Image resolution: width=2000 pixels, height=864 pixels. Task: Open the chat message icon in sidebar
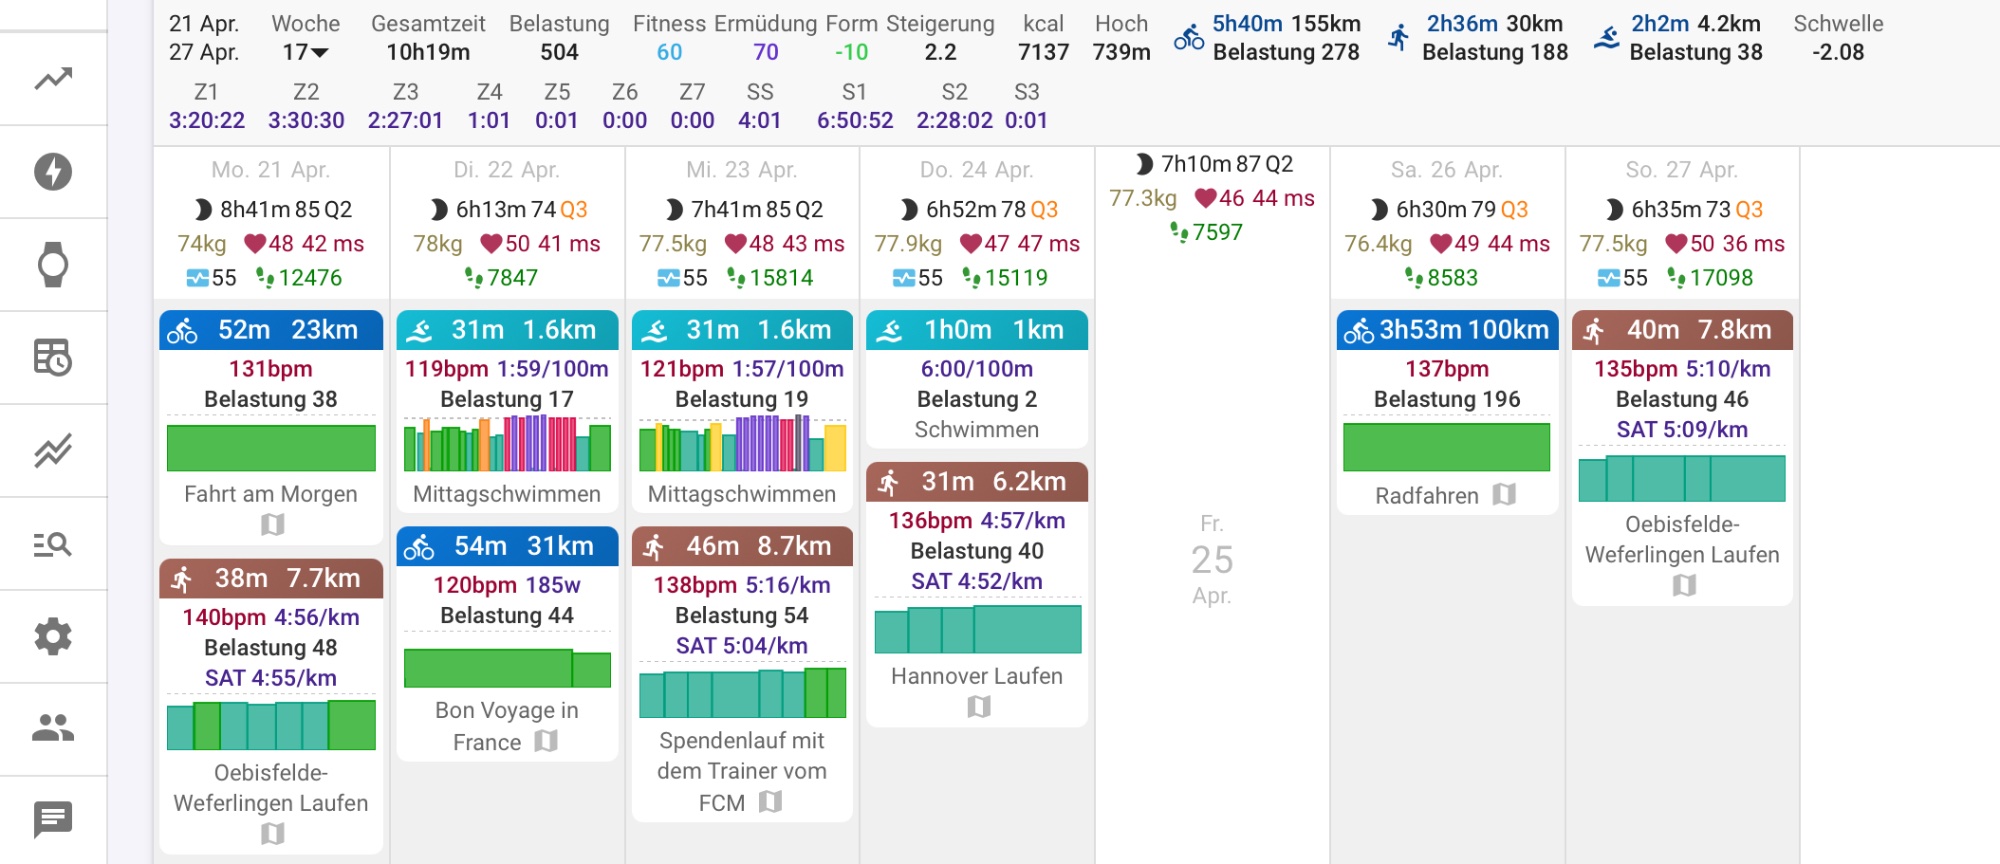click(53, 820)
